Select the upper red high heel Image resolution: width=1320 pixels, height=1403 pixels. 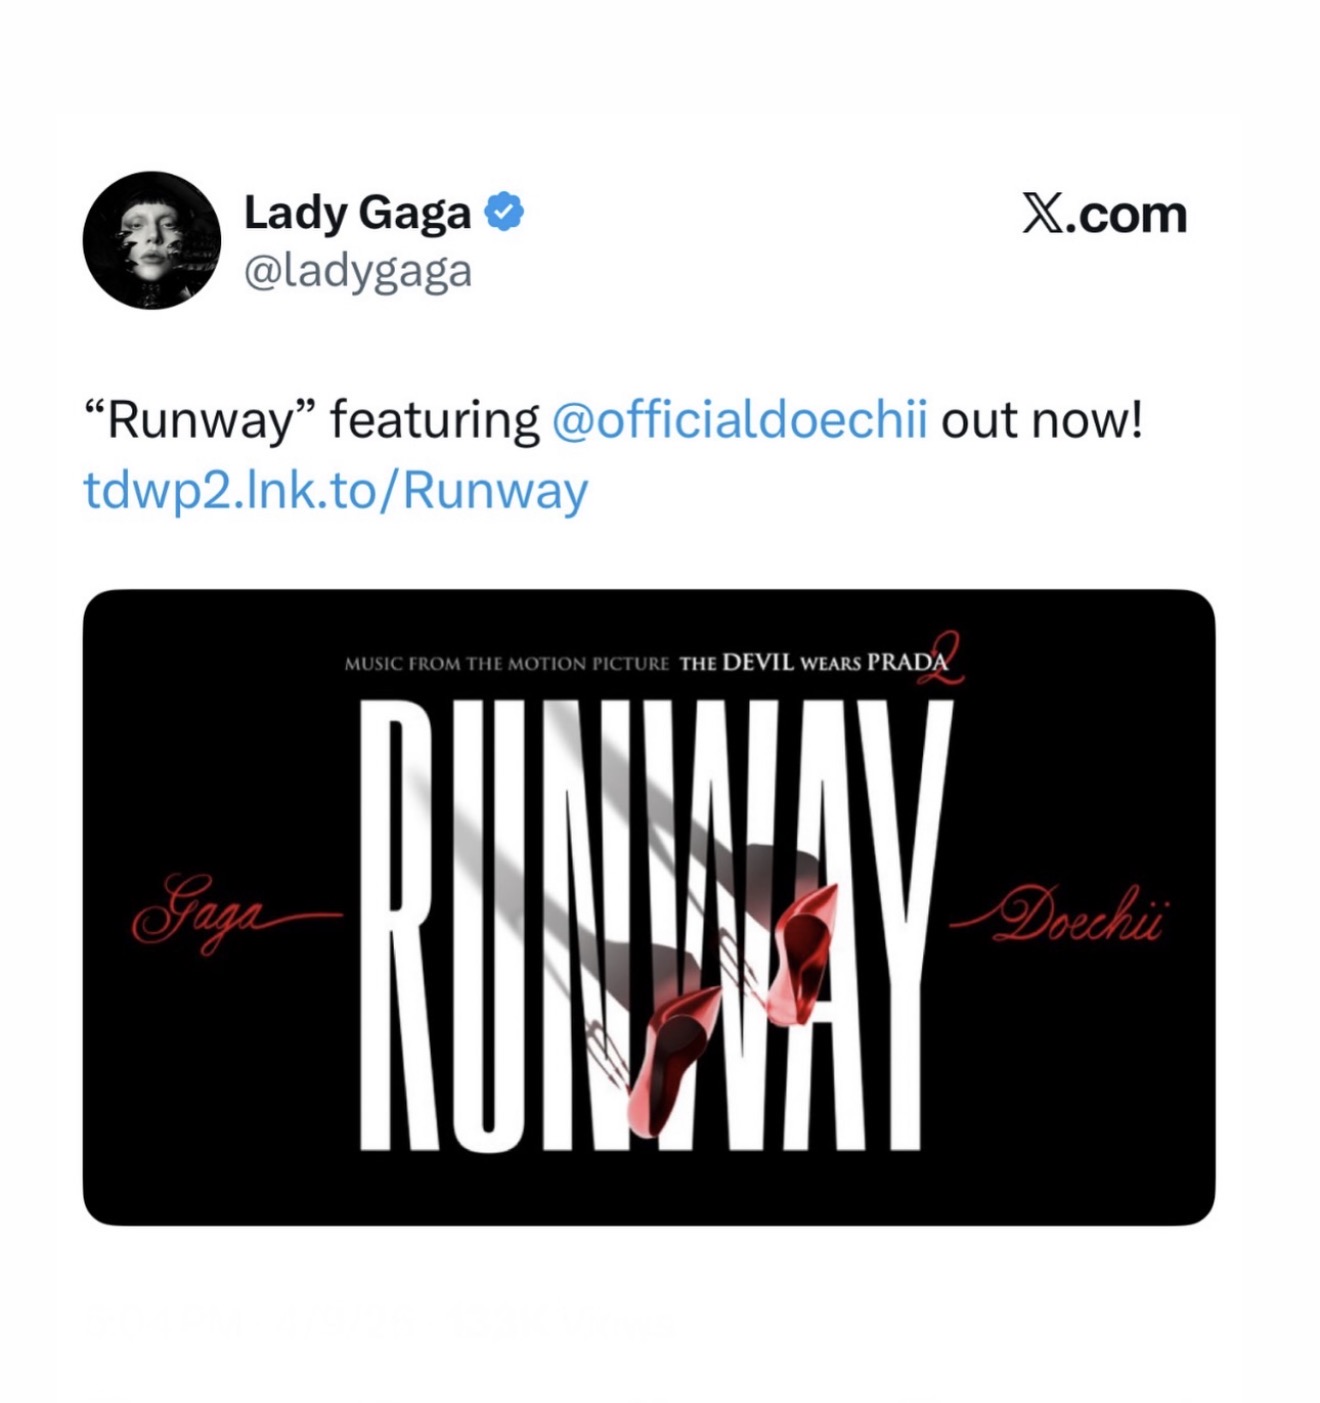point(800,955)
